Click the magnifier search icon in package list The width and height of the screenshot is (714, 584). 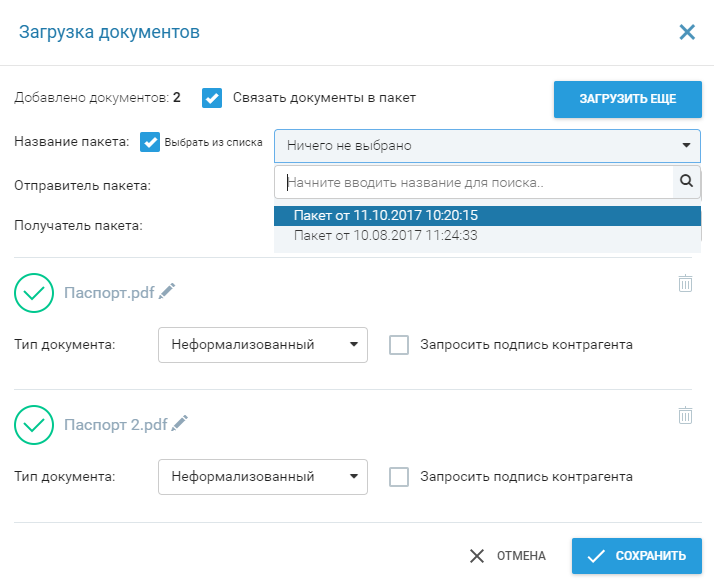coord(686,182)
